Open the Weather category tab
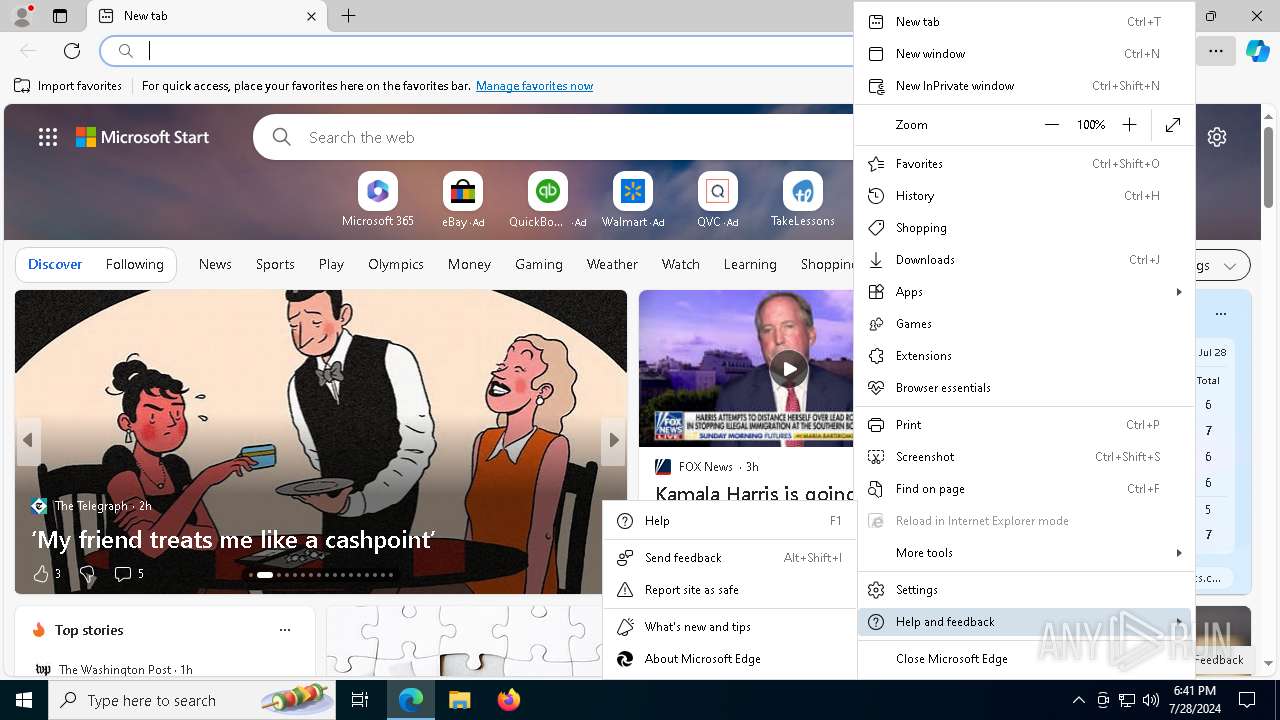Image resolution: width=1280 pixels, height=720 pixels. pos(612,264)
